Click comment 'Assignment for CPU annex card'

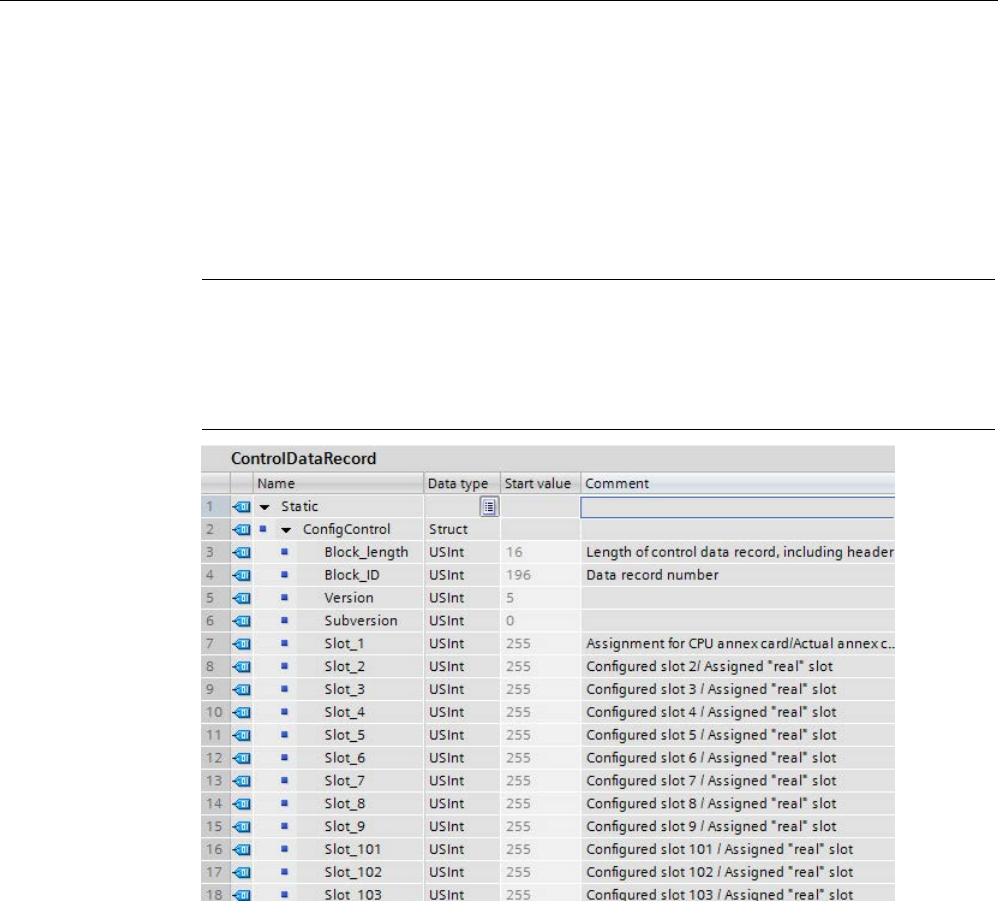740,644
